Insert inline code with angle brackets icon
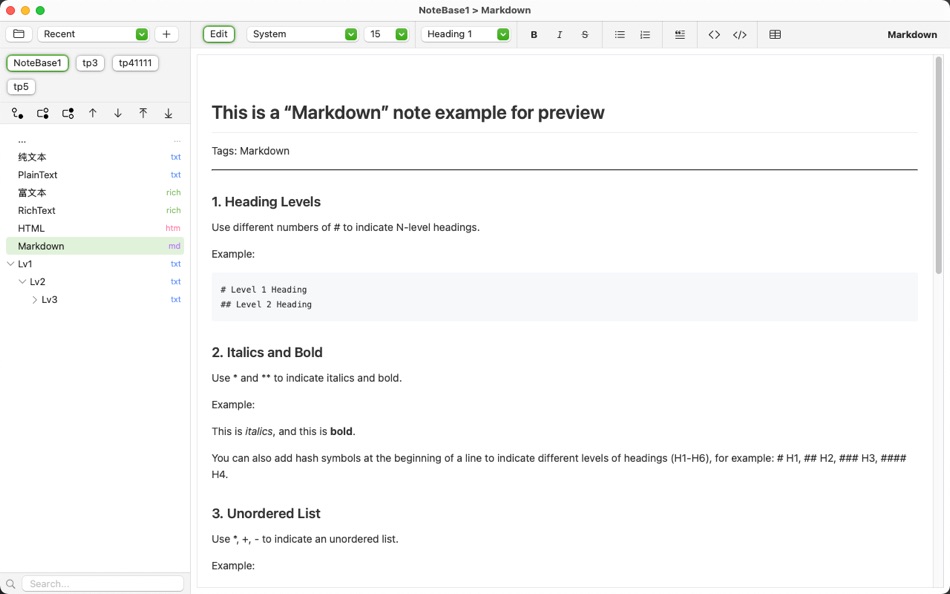 (x=714, y=35)
